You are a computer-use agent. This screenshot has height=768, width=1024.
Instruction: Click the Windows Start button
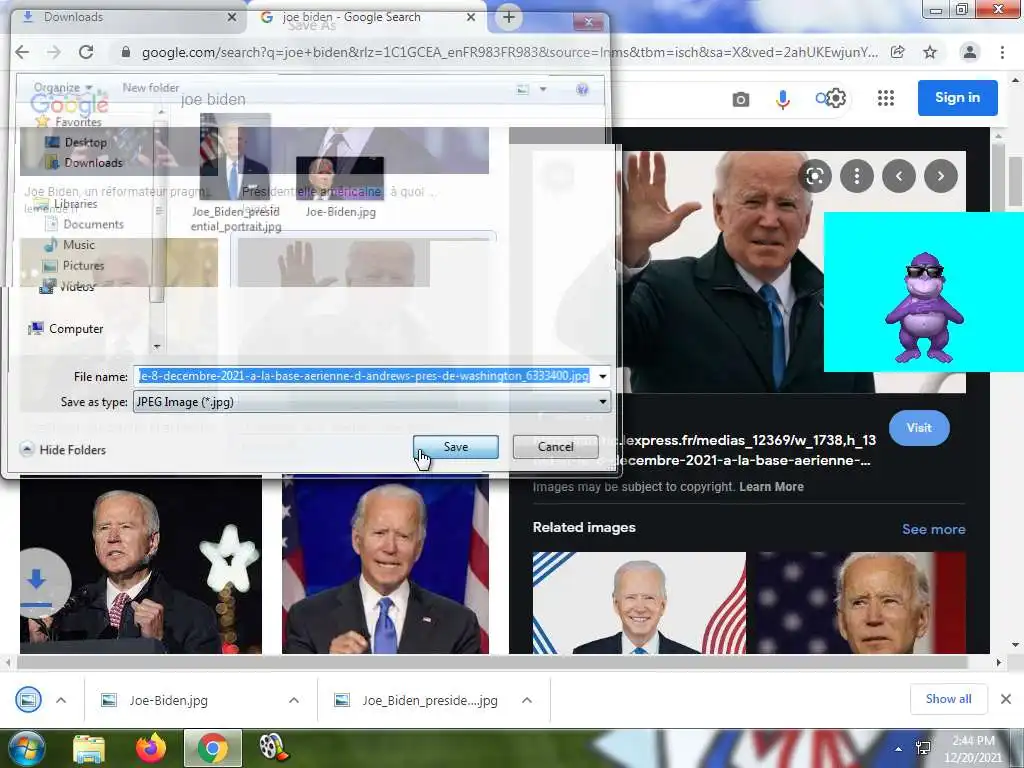pyautogui.click(x=25, y=748)
